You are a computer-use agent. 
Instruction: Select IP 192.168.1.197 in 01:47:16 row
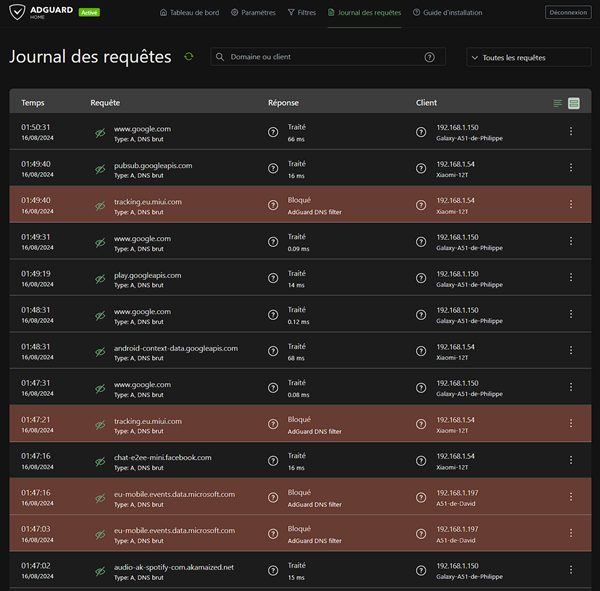click(x=457, y=493)
